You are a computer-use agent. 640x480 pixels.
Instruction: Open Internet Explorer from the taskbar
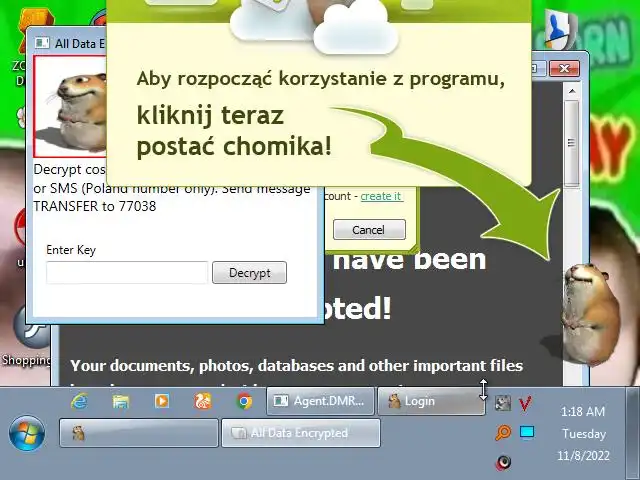(x=79, y=401)
